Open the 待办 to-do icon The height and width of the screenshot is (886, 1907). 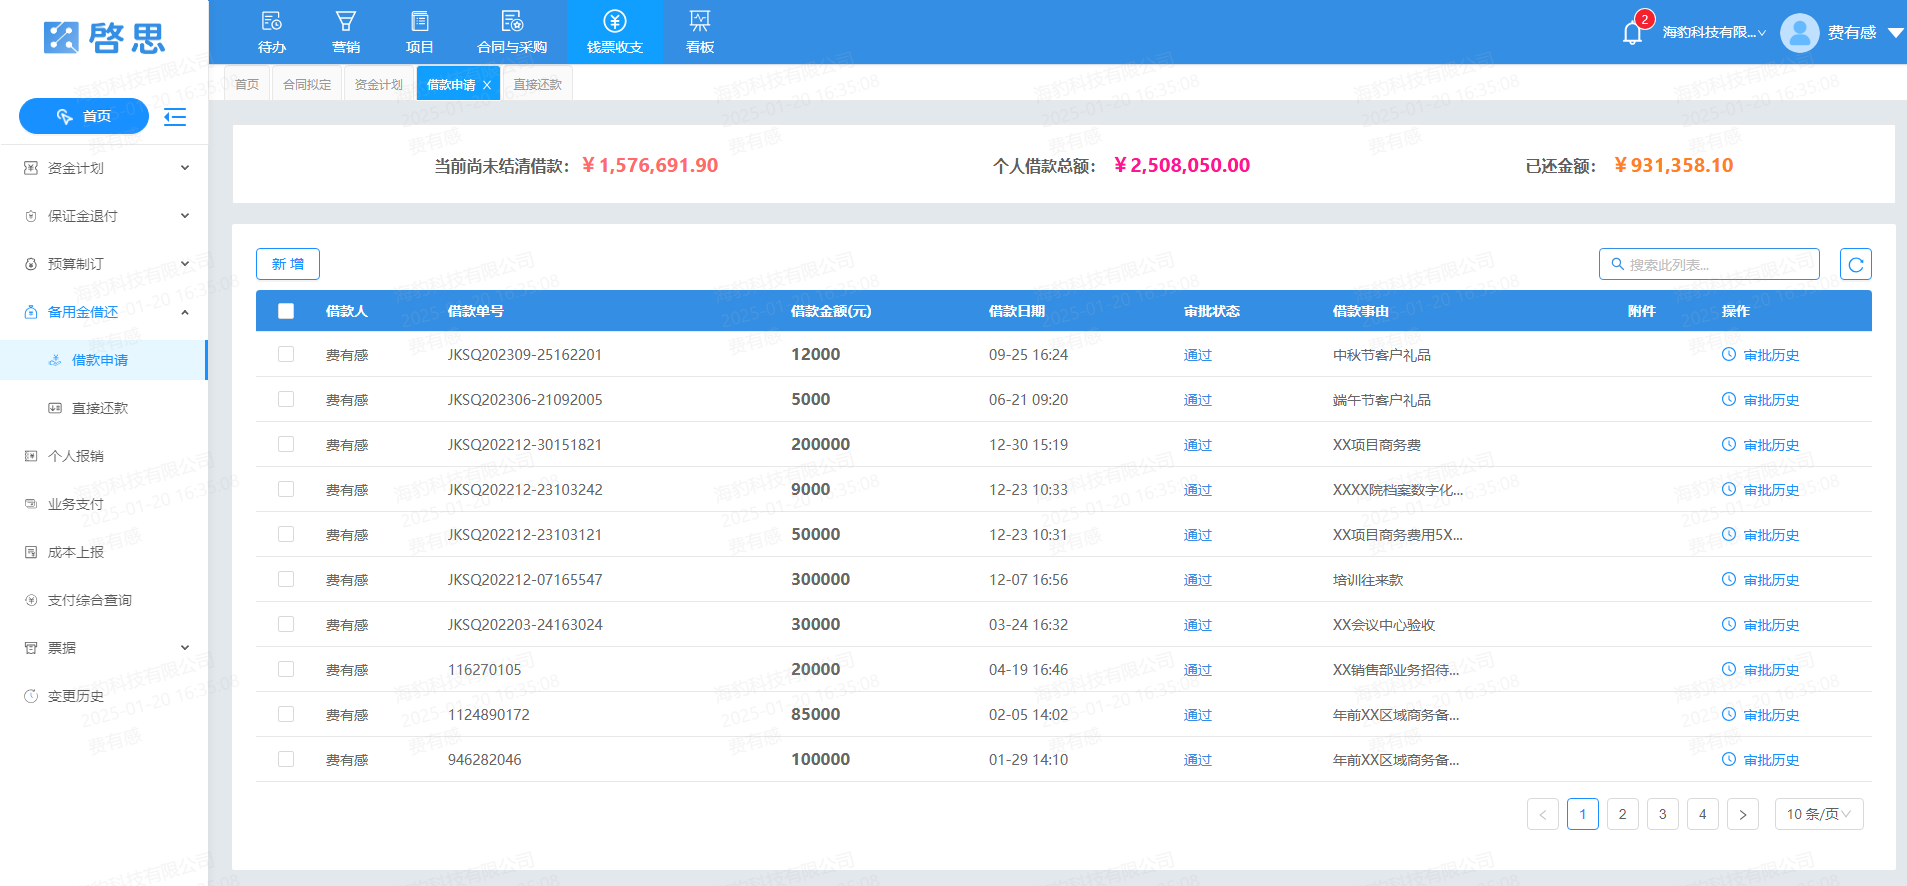(271, 21)
